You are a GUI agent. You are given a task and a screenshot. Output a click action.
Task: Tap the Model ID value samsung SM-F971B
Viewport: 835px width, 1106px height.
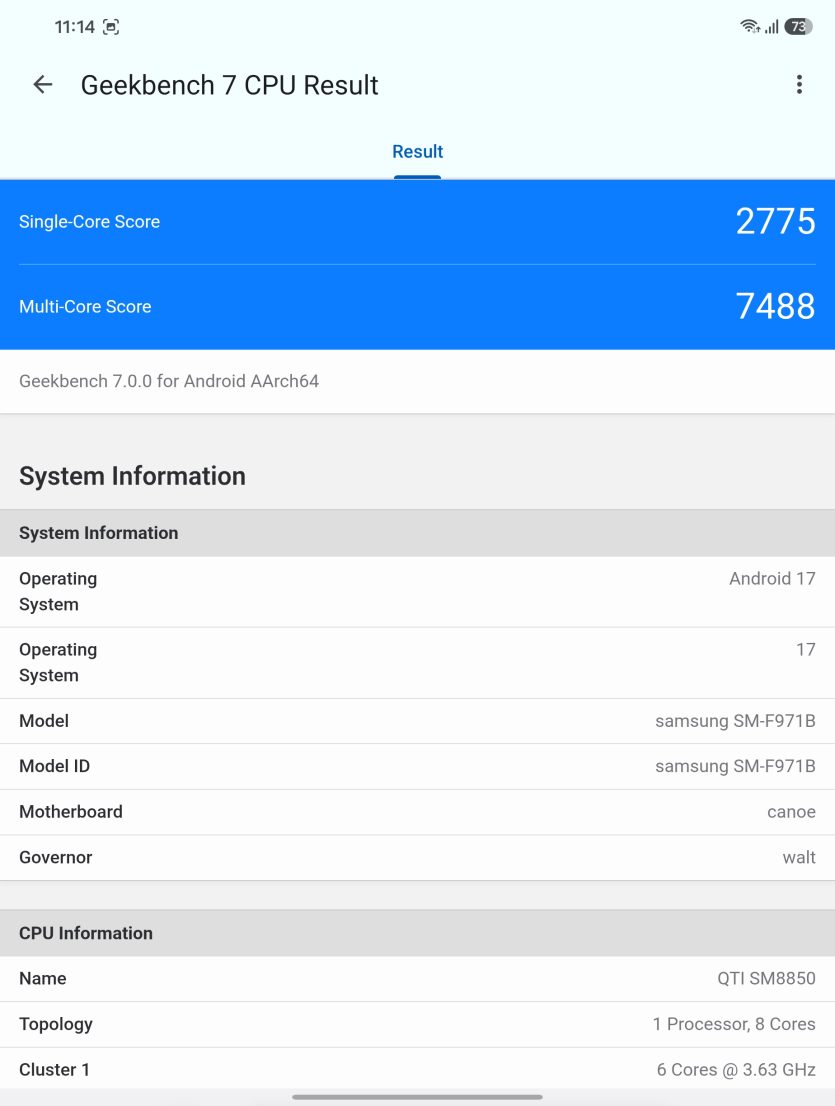736,766
